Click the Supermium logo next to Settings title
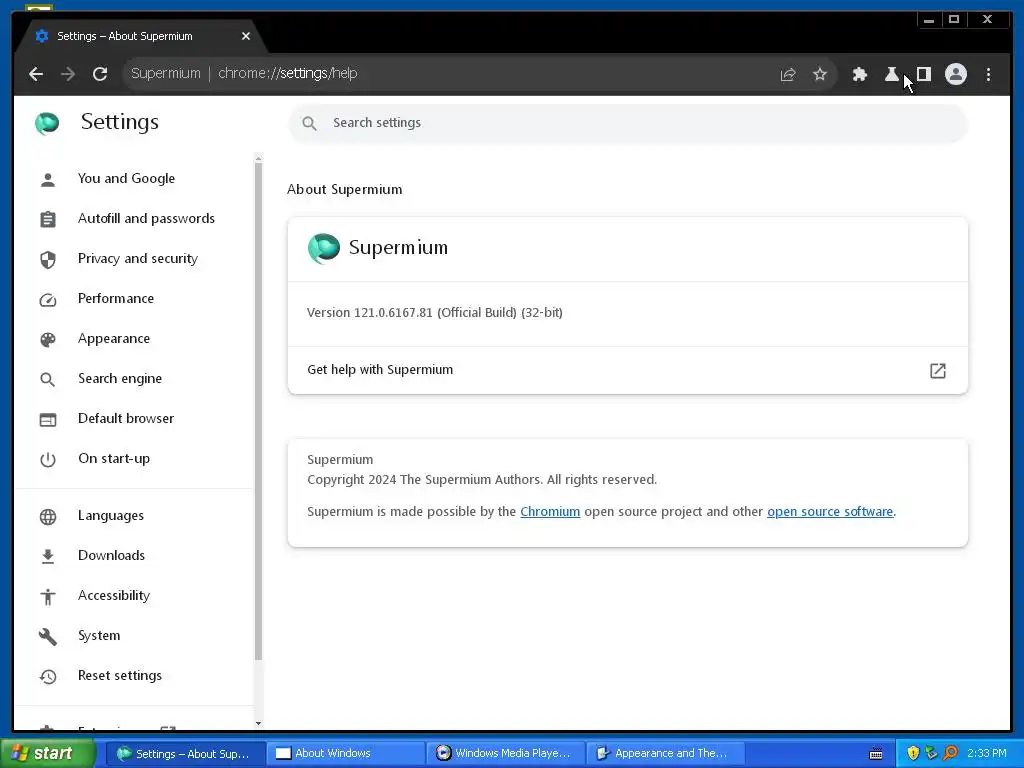 tap(47, 123)
